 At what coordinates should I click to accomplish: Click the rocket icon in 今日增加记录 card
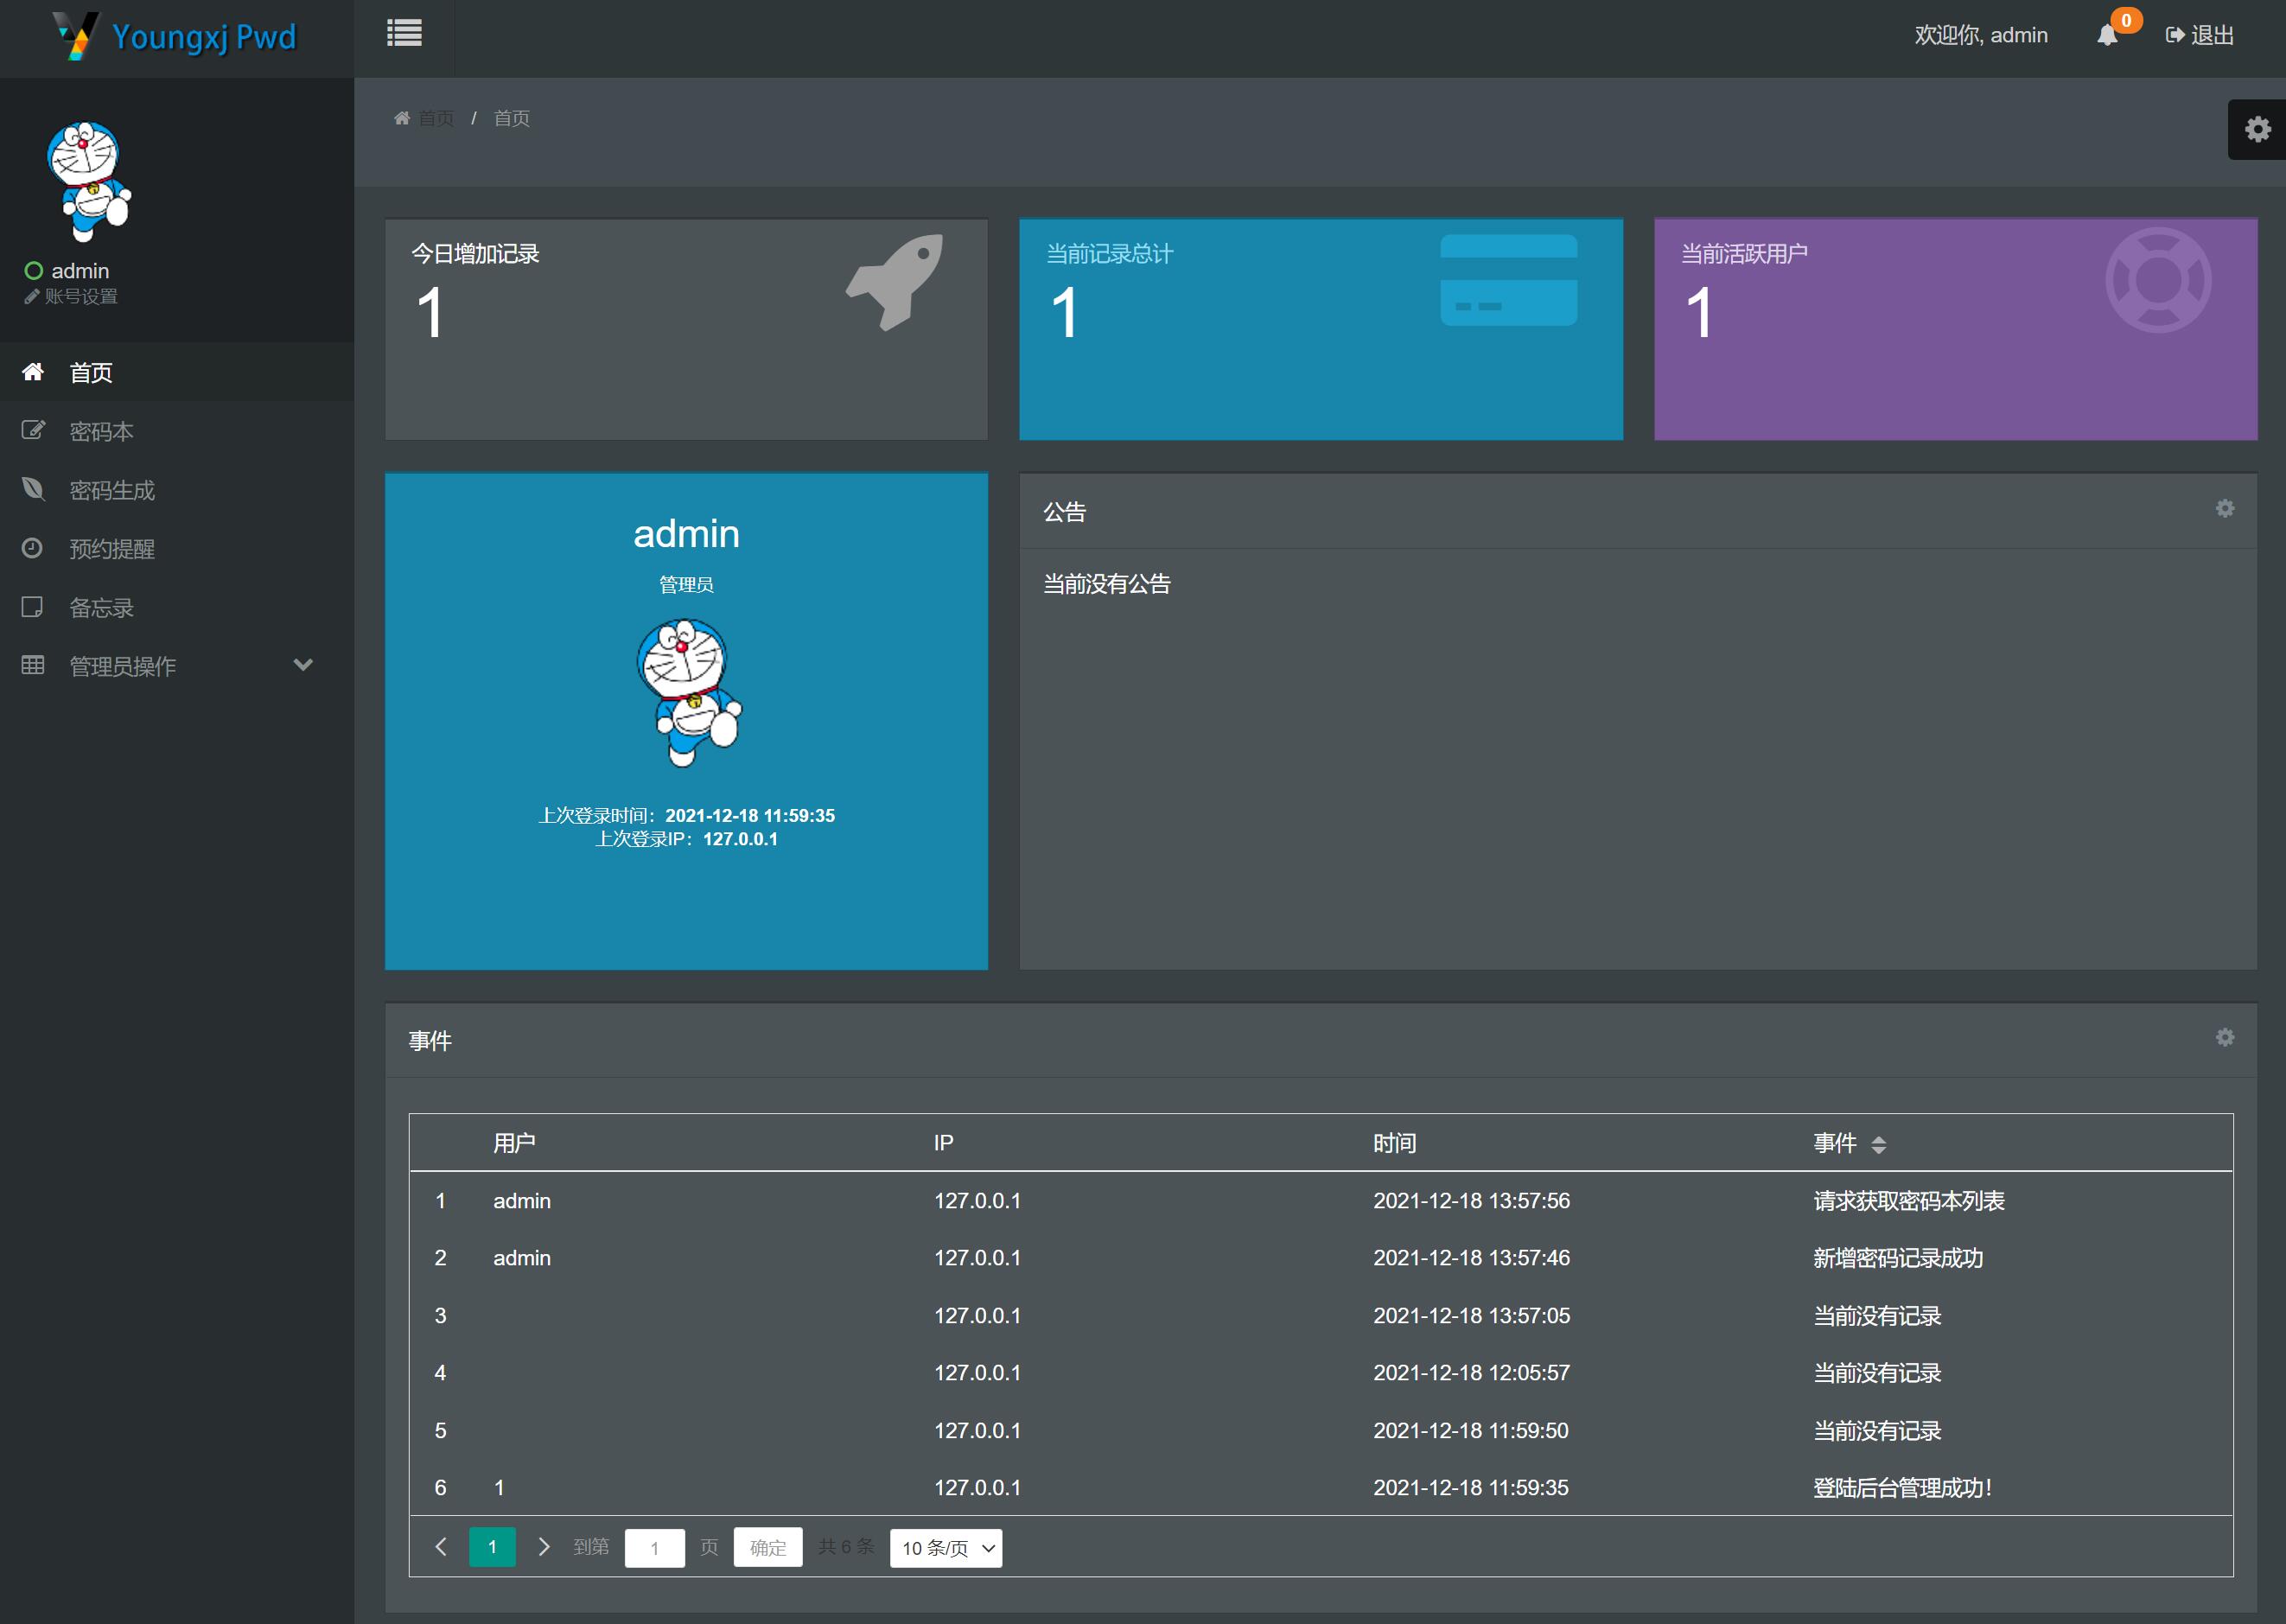896,281
